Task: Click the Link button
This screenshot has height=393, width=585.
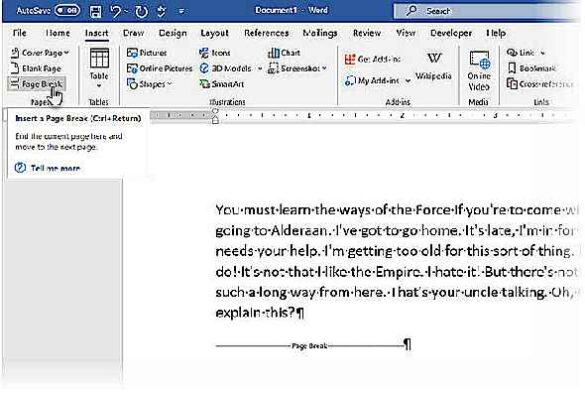Action: pos(521,53)
